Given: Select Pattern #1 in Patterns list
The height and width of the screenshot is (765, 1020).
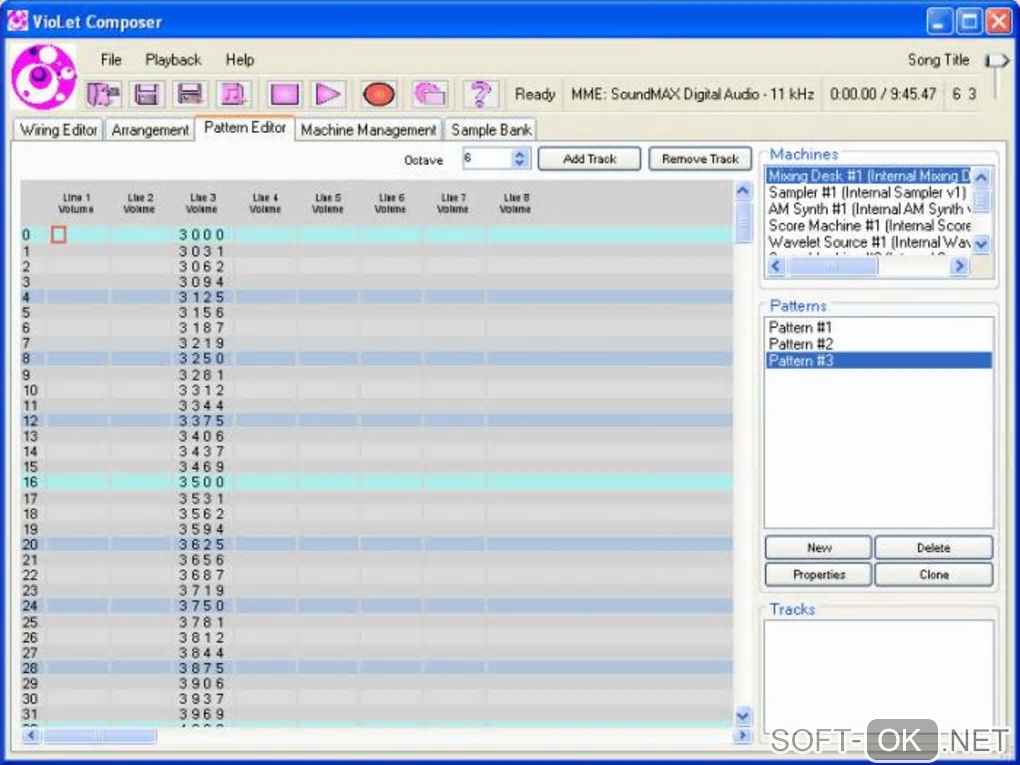Looking at the screenshot, I should point(878,327).
